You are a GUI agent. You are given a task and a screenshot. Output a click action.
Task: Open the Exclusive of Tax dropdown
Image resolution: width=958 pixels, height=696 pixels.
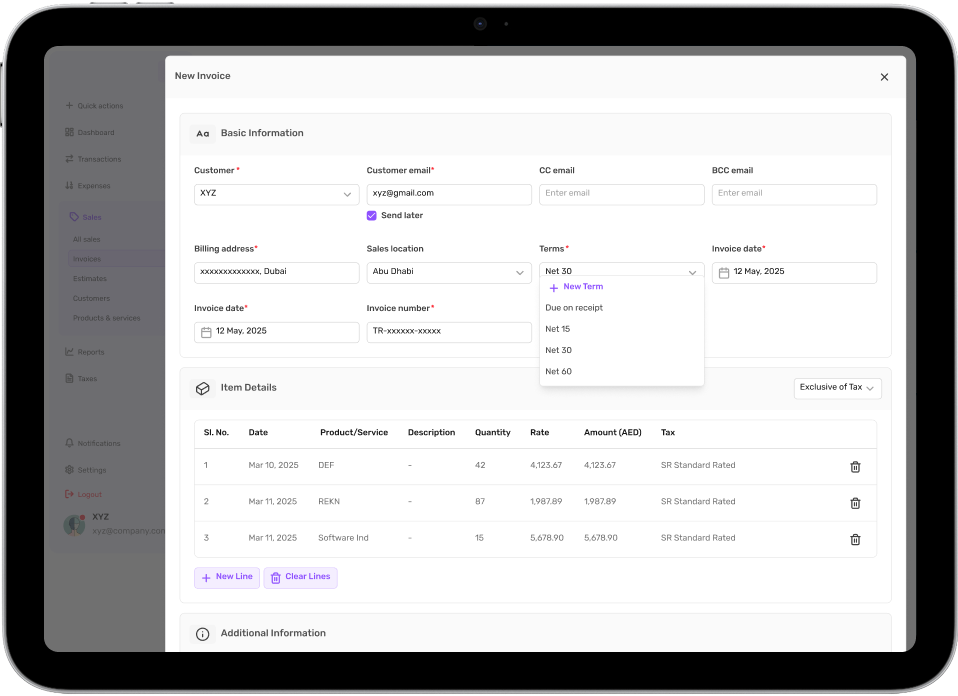tap(837, 388)
